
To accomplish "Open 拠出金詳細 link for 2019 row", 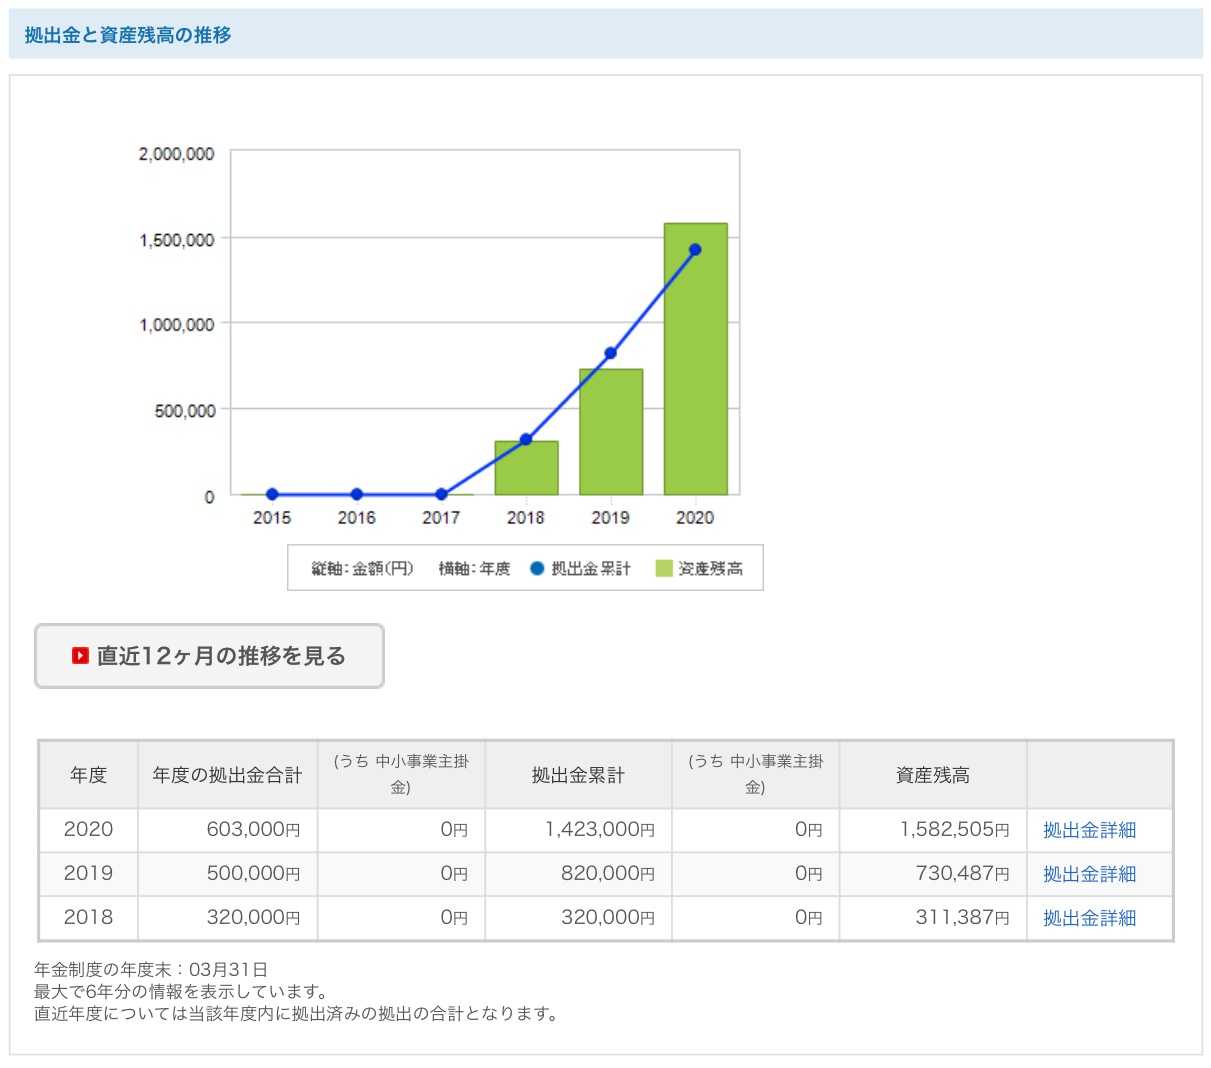I will click(1089, 874).
